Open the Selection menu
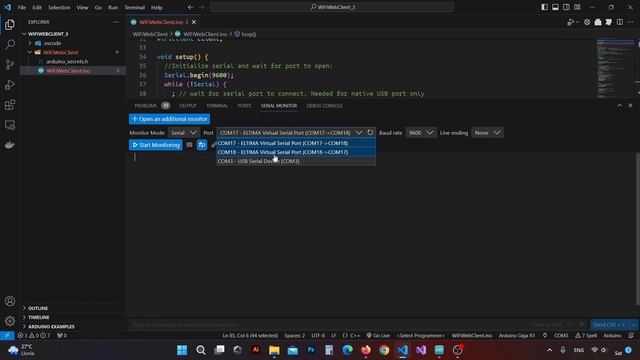This screenshot has width=640, height=360. pyautogui.click(x=59, y=7)
